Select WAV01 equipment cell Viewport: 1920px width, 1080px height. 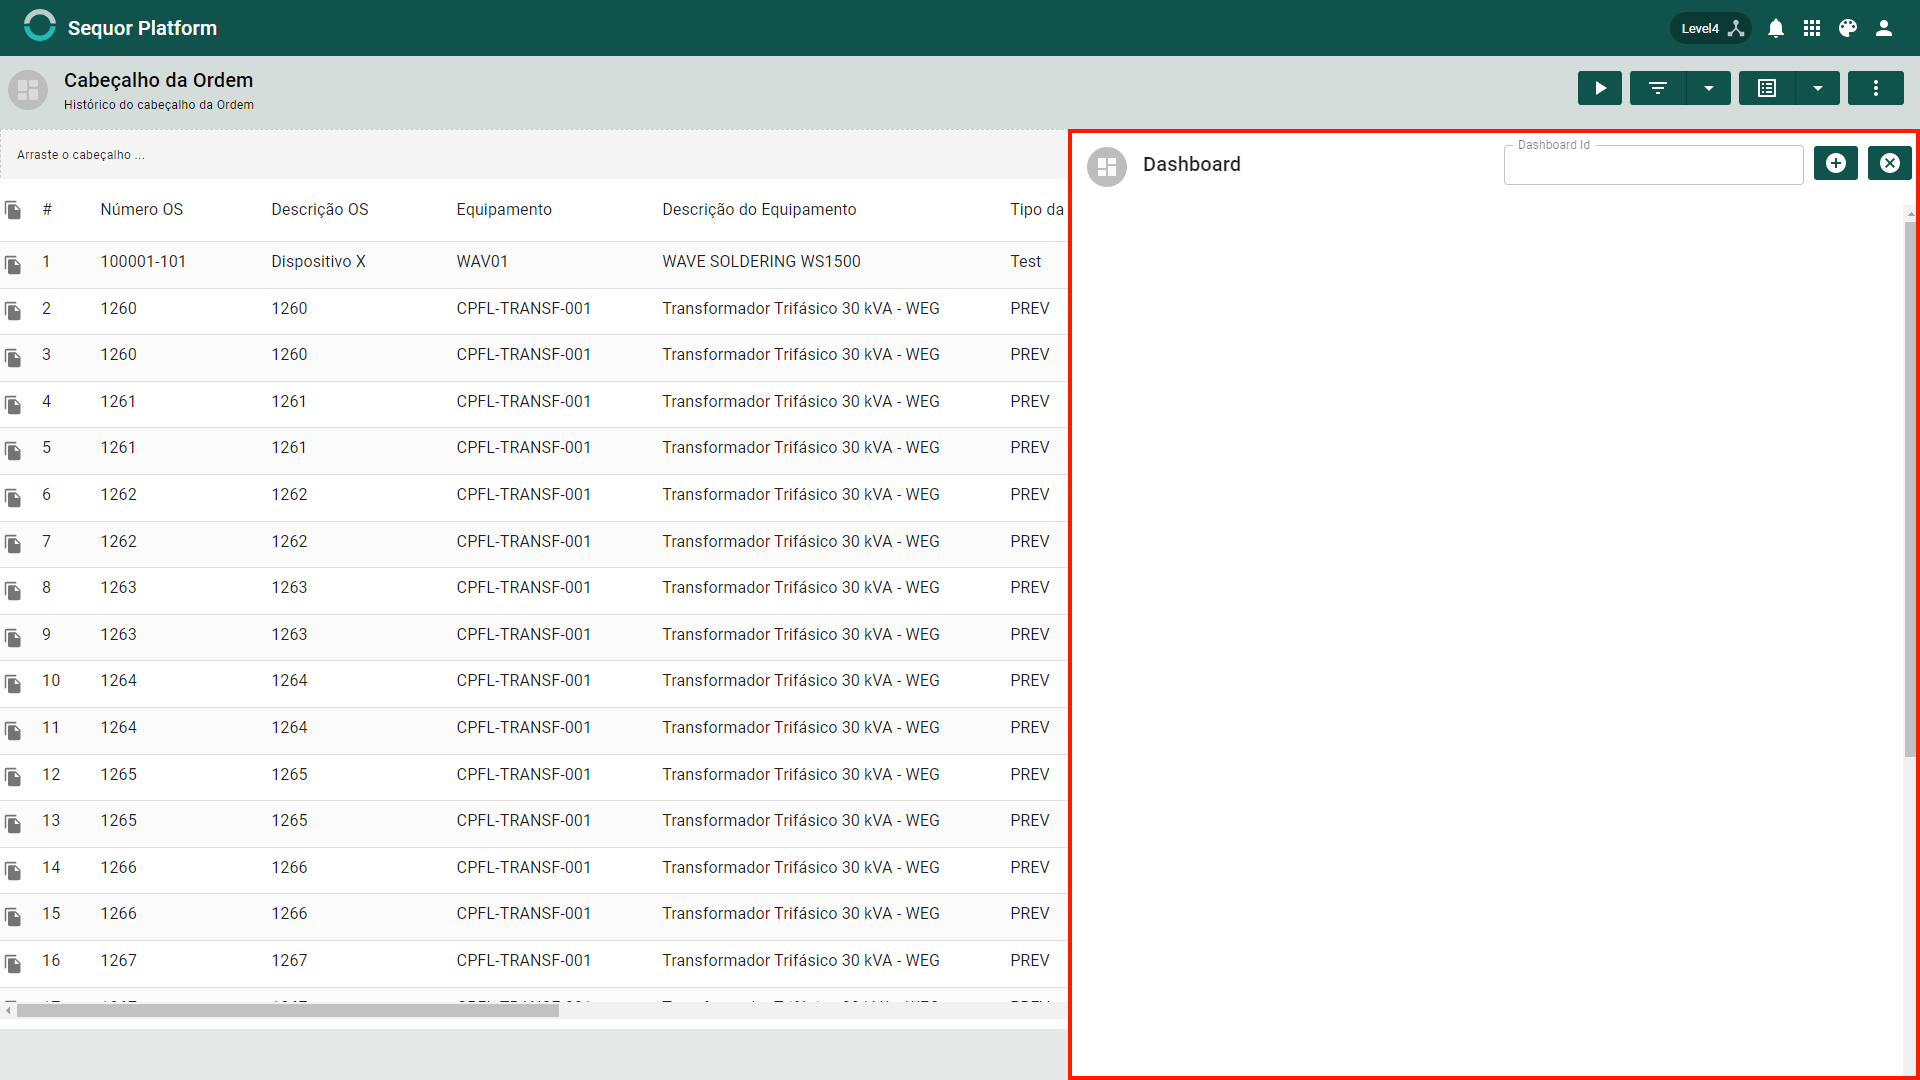pyautogui.click(x=482, y=261)
